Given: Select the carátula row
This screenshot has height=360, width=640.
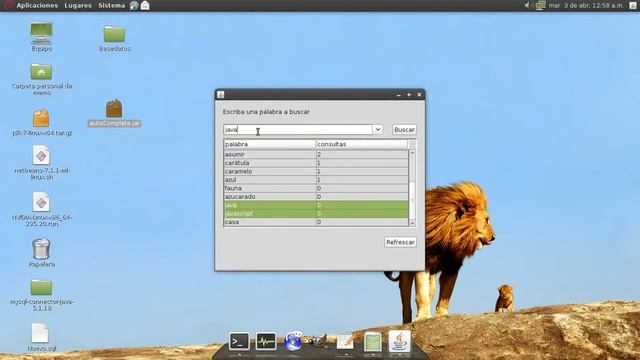Looking at the screenshot, I should pyautogui.click(x=316, y=163).
